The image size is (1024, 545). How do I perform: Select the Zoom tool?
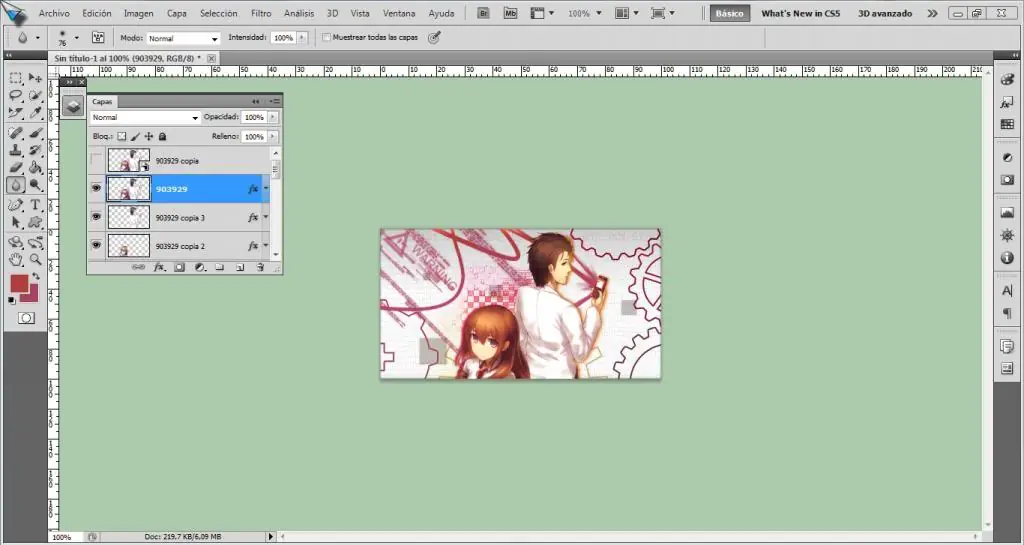point(35,260)
